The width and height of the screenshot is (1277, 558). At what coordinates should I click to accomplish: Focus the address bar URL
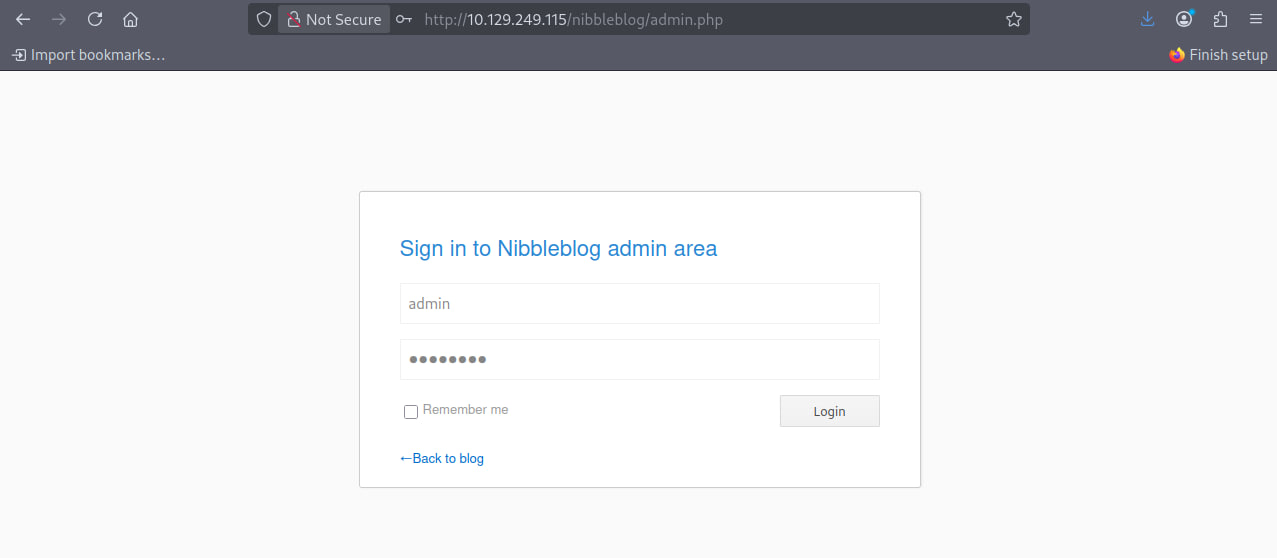coord(573,19)
